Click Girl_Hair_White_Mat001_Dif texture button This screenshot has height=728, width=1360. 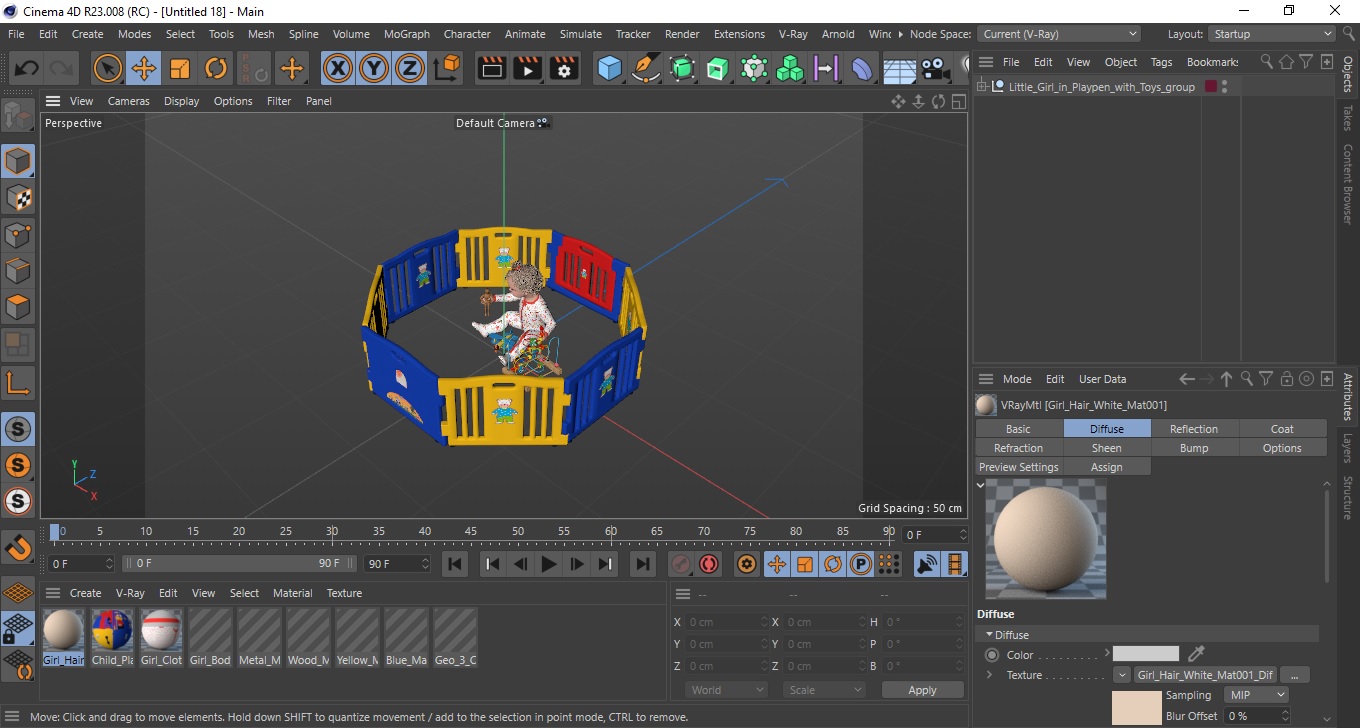click(1205, 675)
